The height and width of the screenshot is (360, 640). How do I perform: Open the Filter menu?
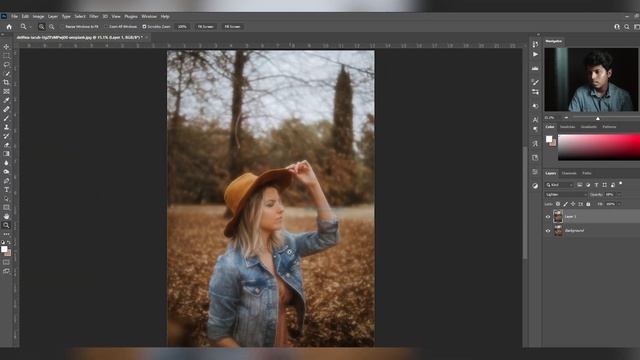(x=94, y=16)
